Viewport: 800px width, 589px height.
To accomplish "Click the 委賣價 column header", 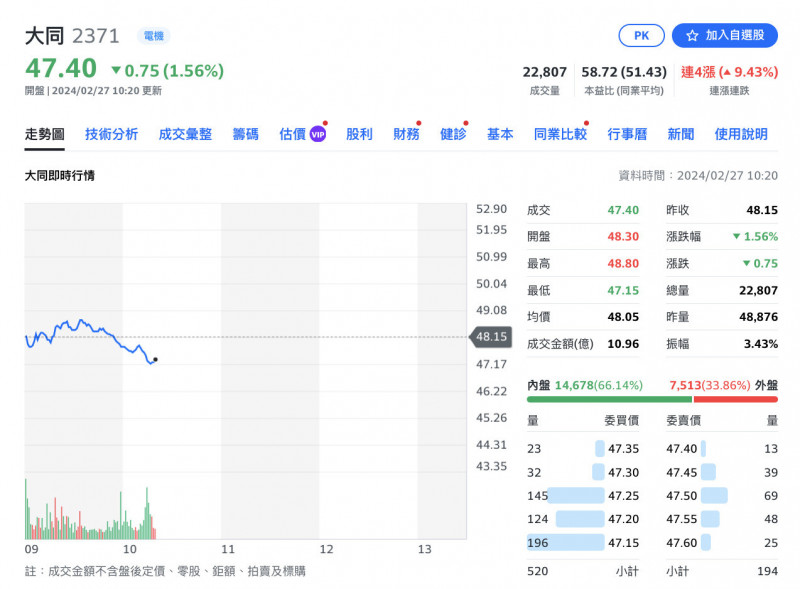I will [x=683, y=421].
